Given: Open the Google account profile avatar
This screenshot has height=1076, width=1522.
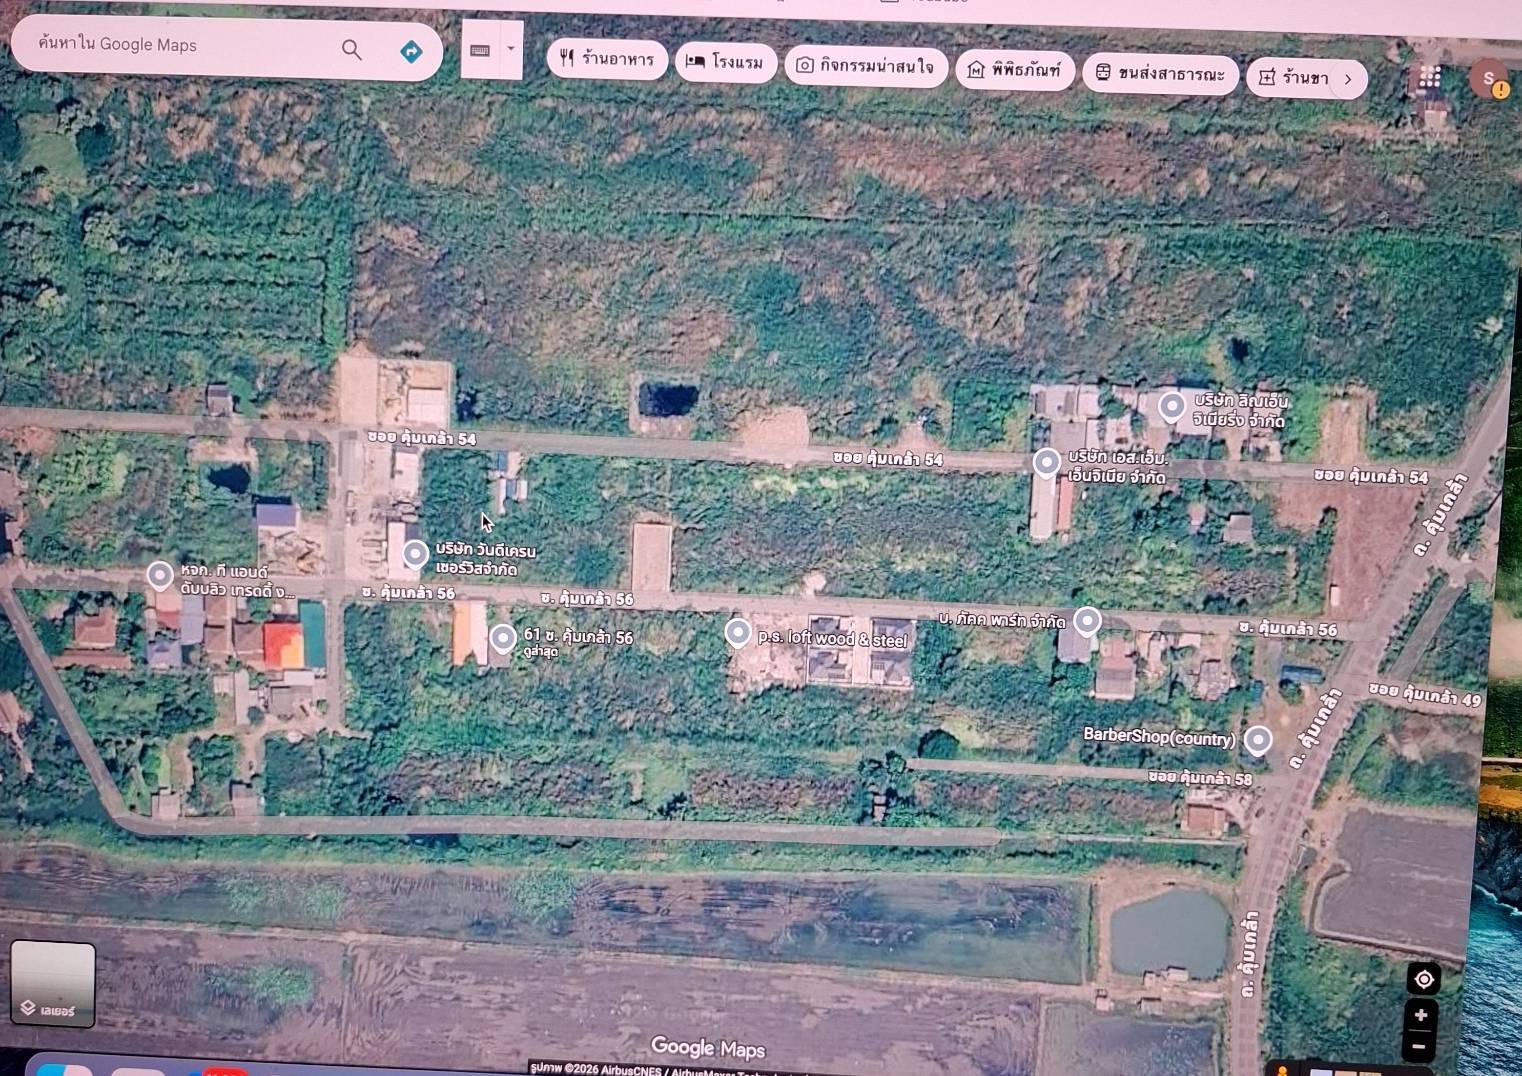Looking at the screenshot, I should (1488, 79).
